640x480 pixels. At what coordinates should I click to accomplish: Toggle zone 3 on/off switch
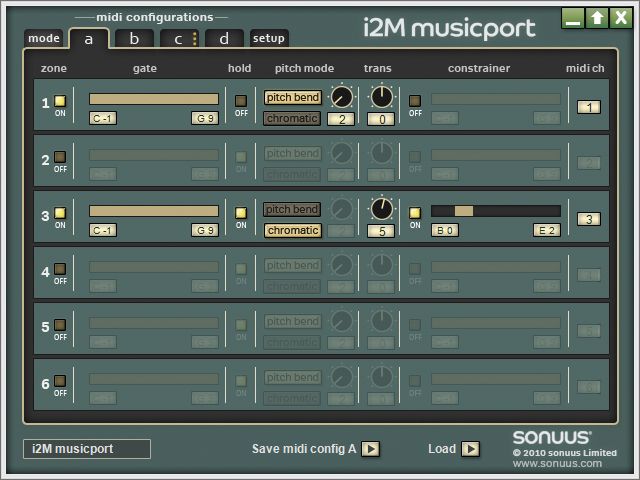click(x=60, y=213)
